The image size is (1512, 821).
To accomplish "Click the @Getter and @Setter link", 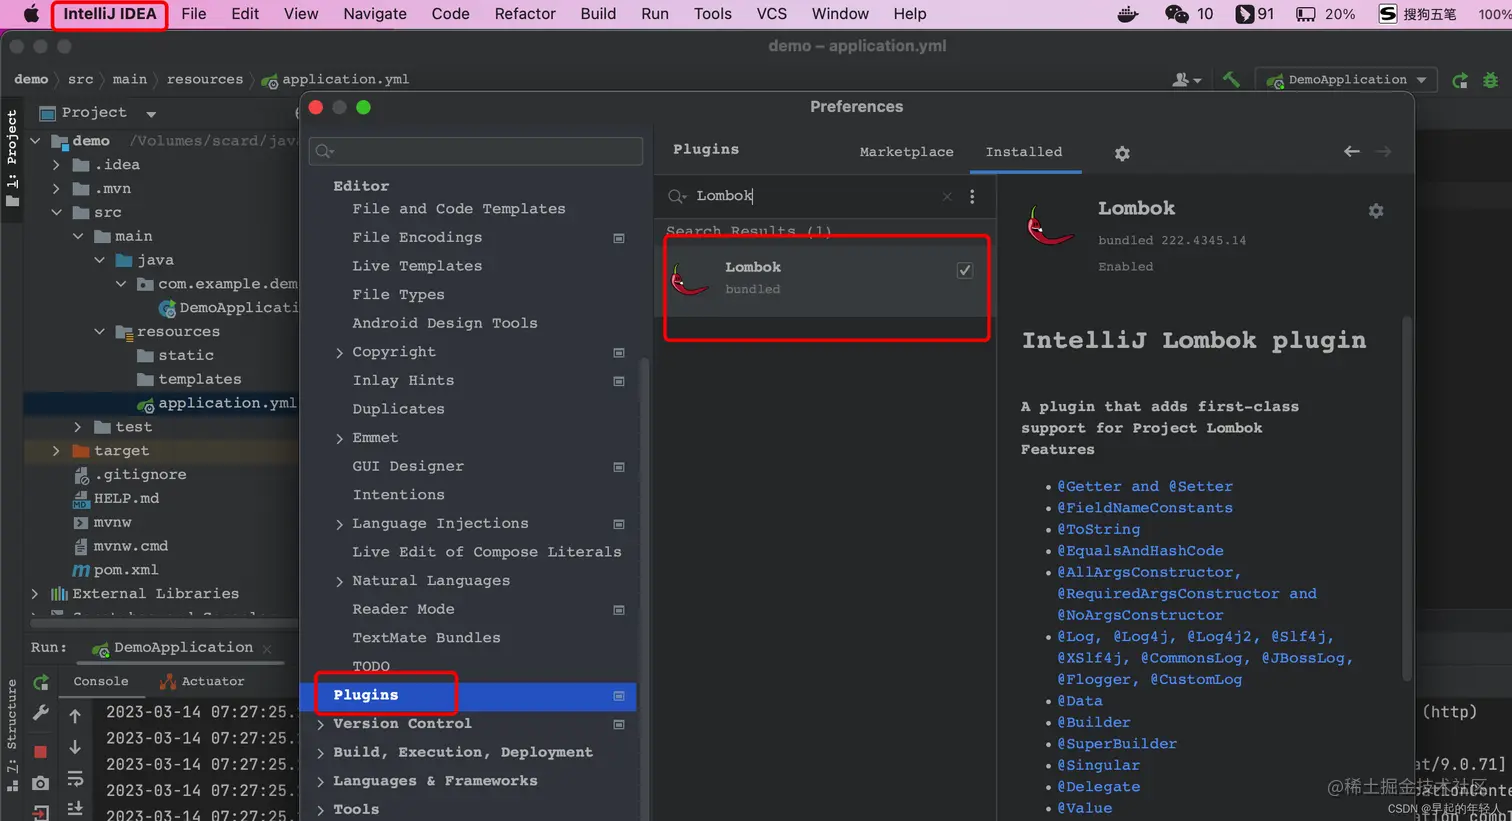I will [1145, 487].
